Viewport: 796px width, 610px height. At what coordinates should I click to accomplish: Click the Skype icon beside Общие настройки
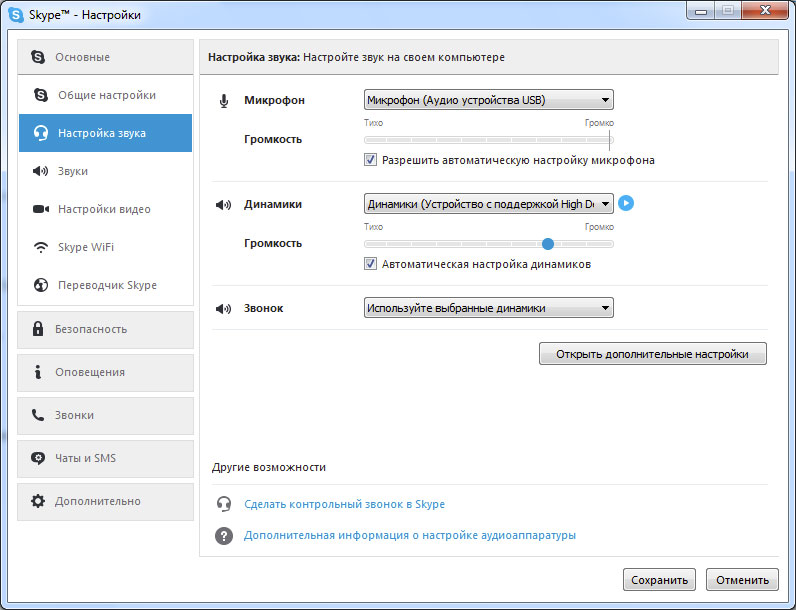(x=41, y=95)
